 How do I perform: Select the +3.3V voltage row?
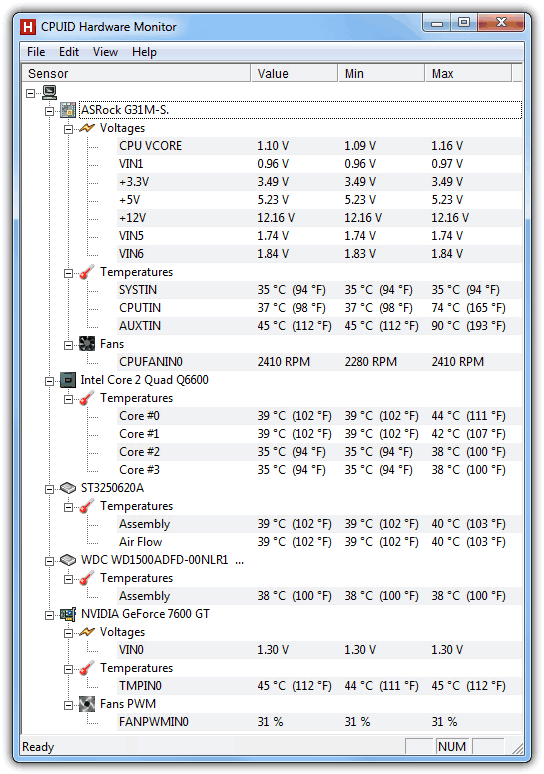point(319,182)
